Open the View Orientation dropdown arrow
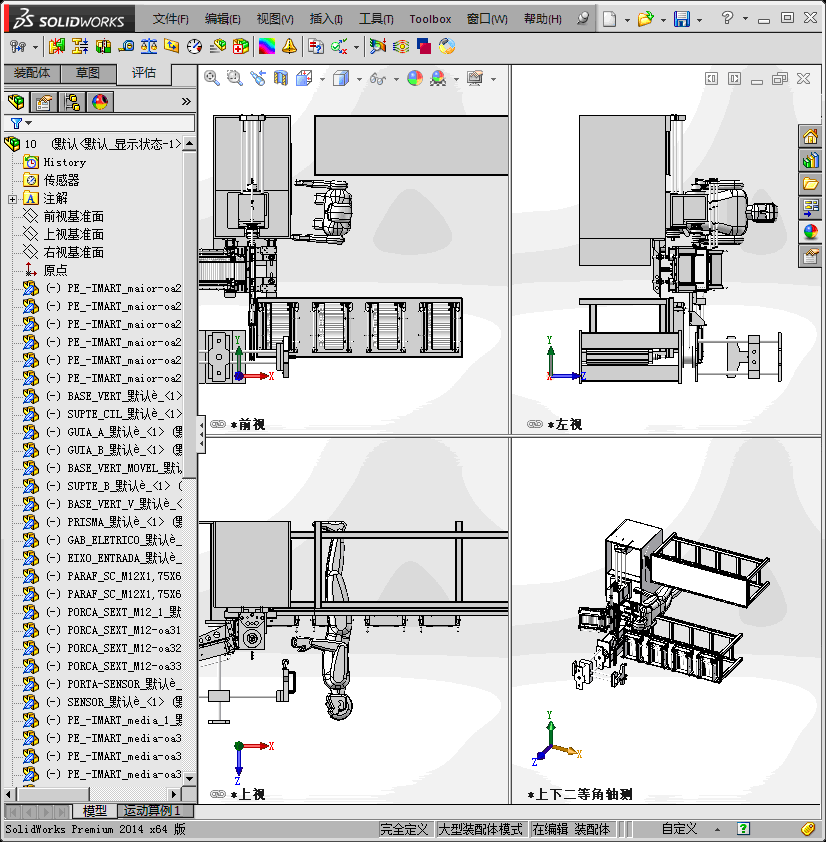Viewport: 826px width, 842px height. tap(322, 79)
